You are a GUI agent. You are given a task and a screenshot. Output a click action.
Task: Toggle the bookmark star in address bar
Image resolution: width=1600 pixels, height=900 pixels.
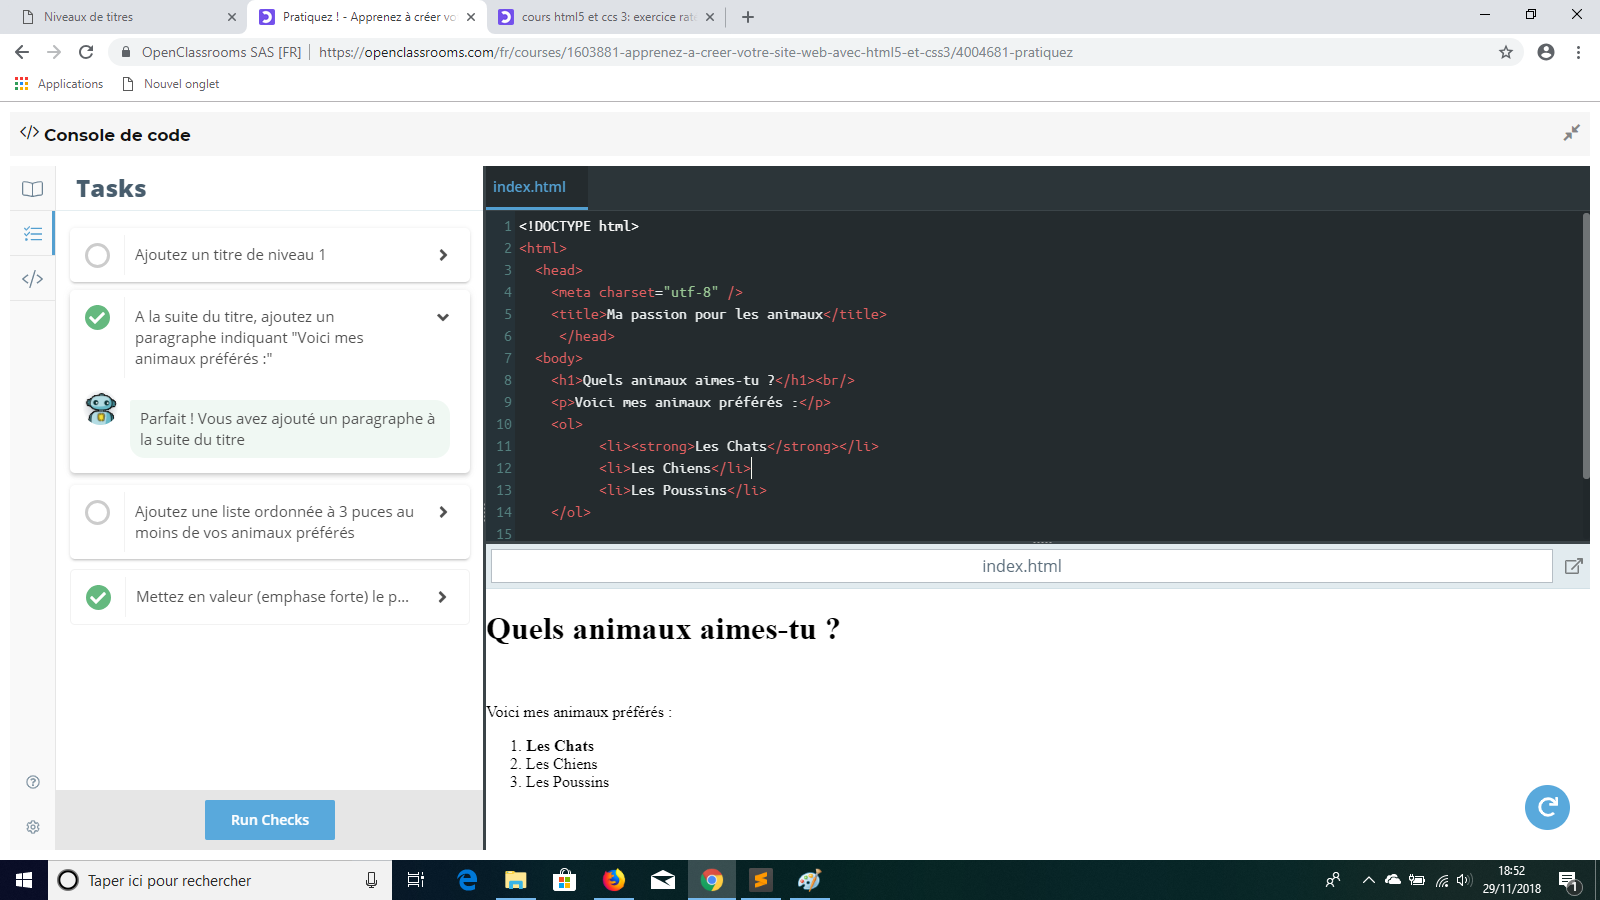click(x=1504, y=52)
